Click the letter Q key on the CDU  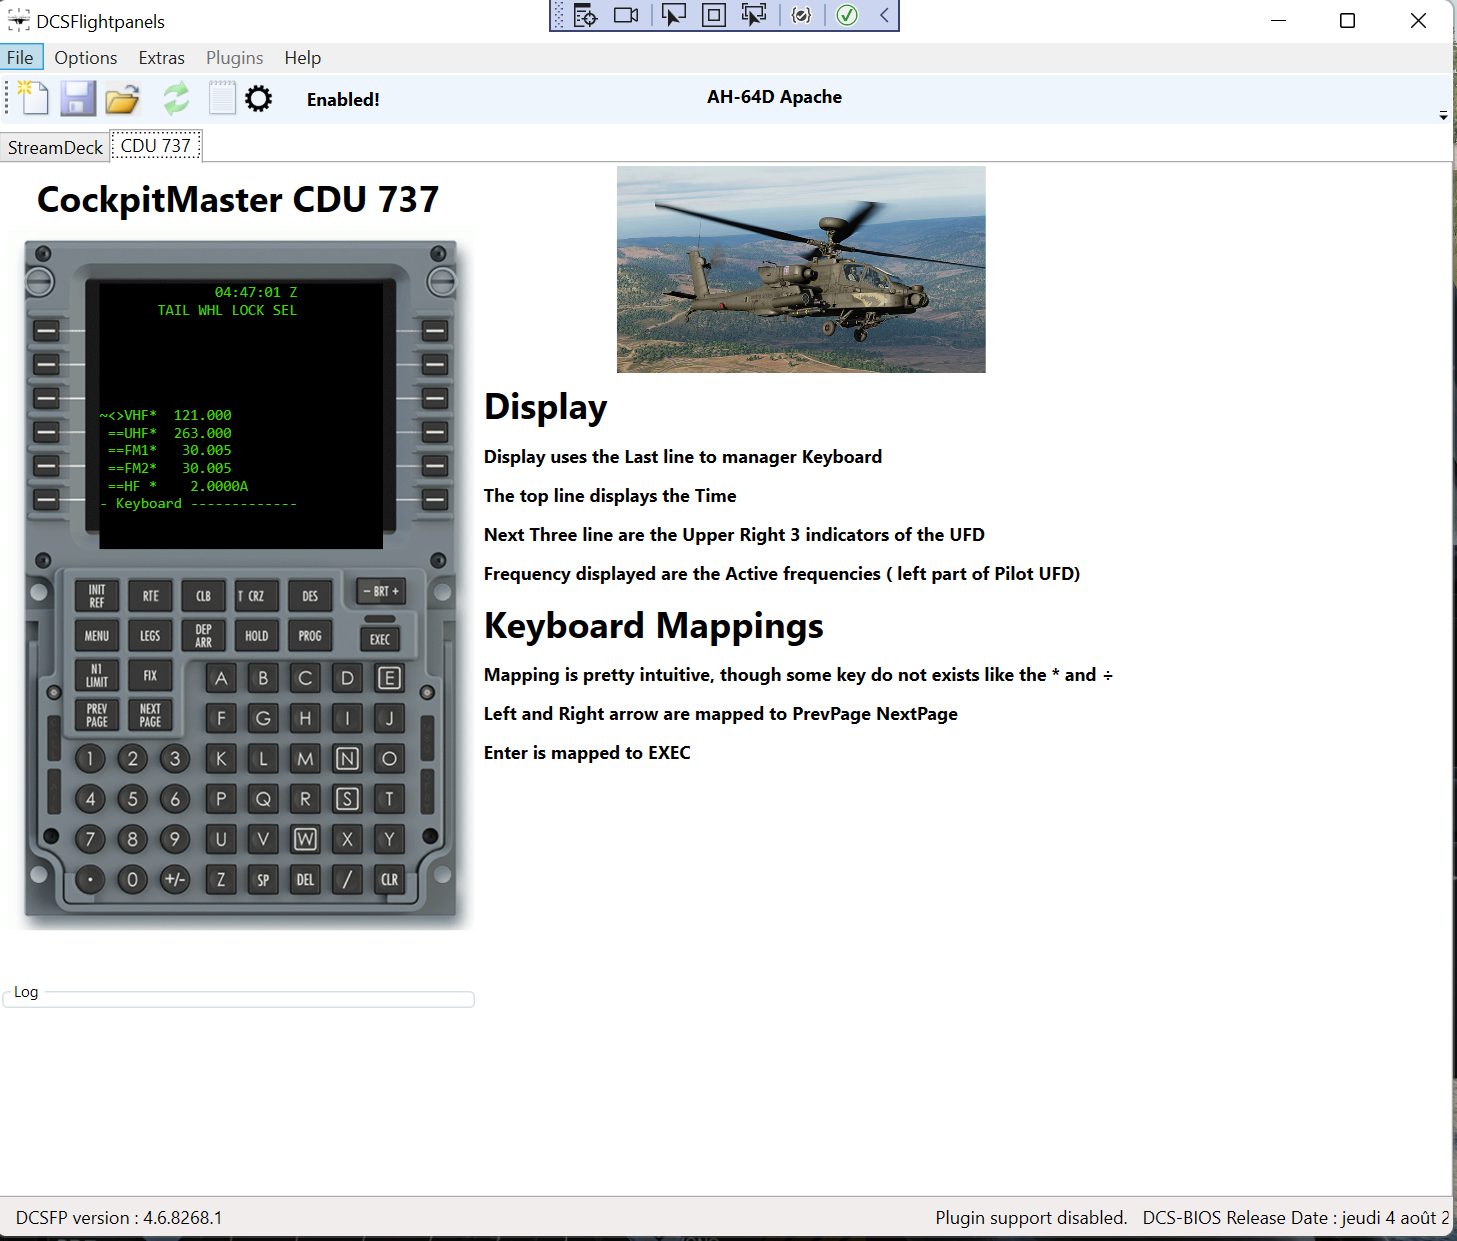[263, 798]
